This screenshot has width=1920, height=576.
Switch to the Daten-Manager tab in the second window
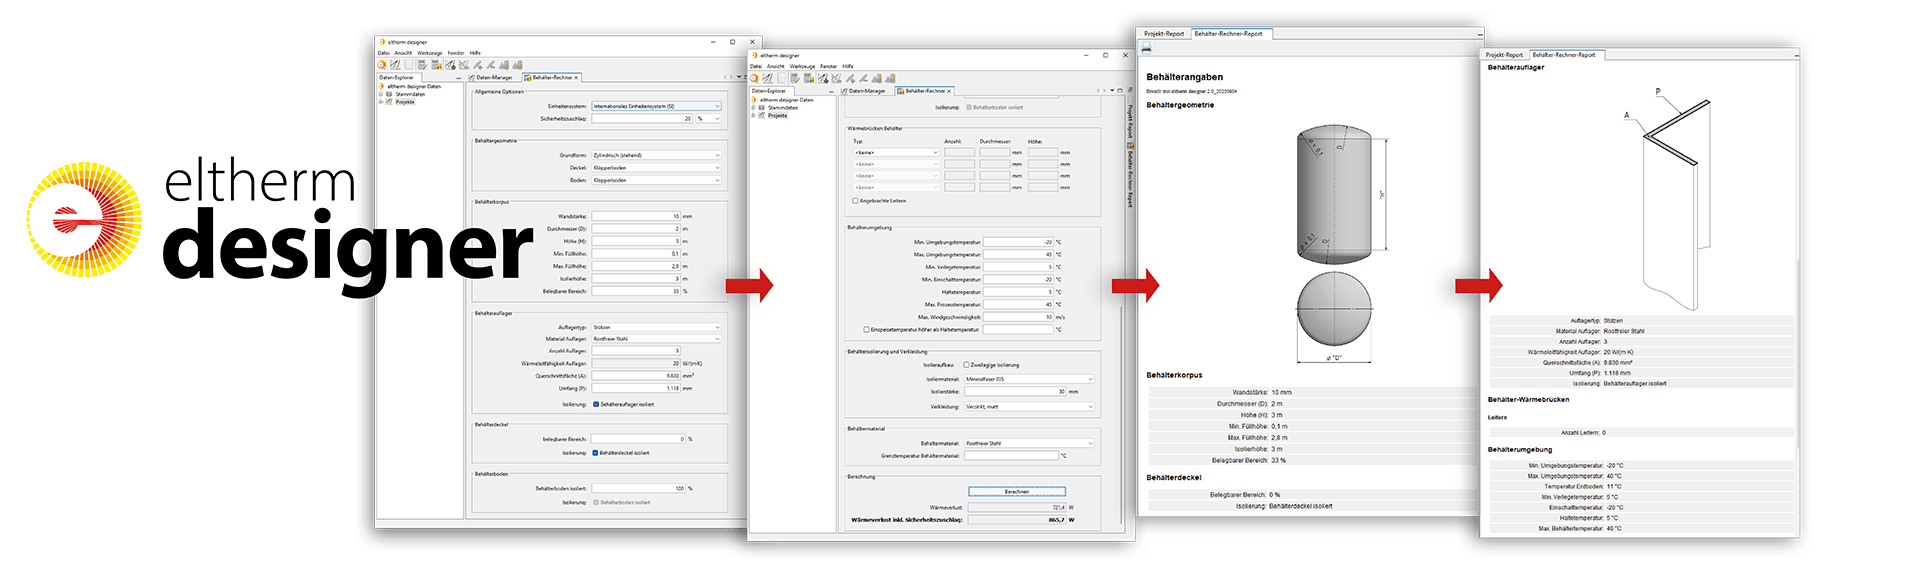tap(866, 91)
